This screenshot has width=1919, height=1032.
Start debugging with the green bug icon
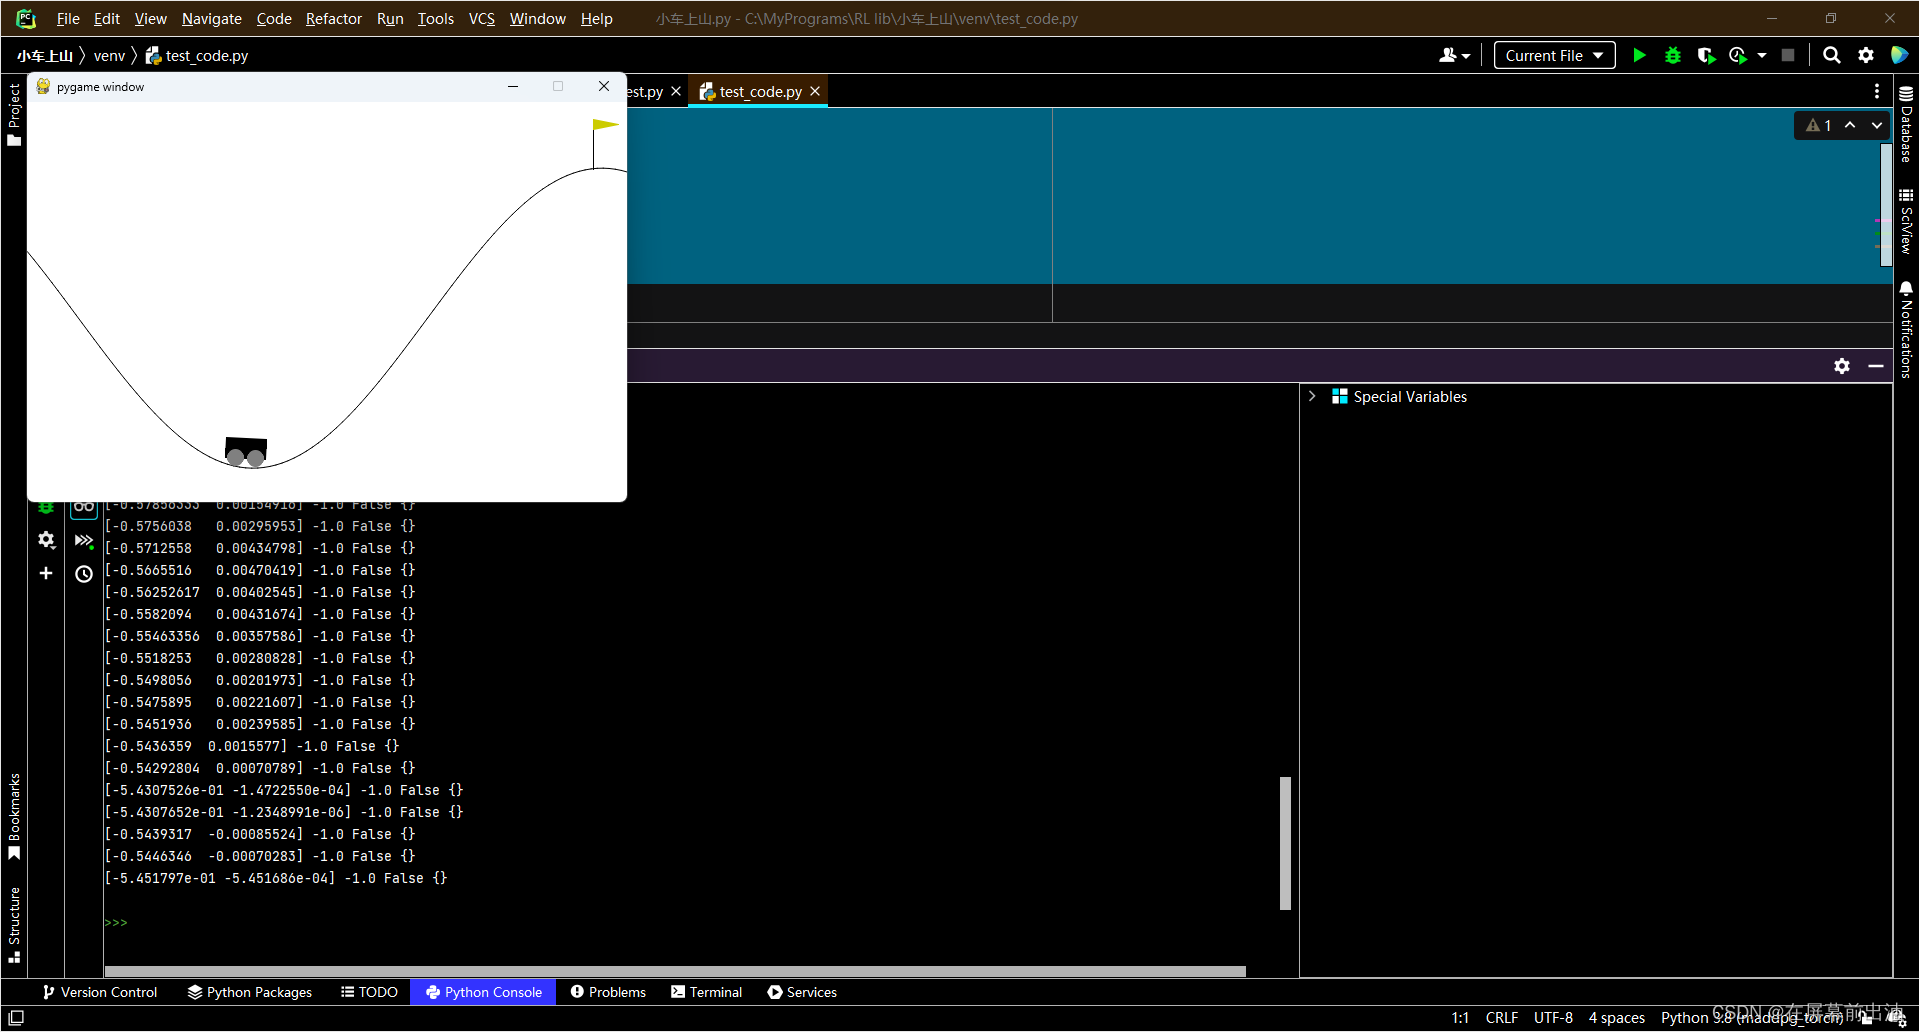pyautogui.click(x=1672, y=55)
